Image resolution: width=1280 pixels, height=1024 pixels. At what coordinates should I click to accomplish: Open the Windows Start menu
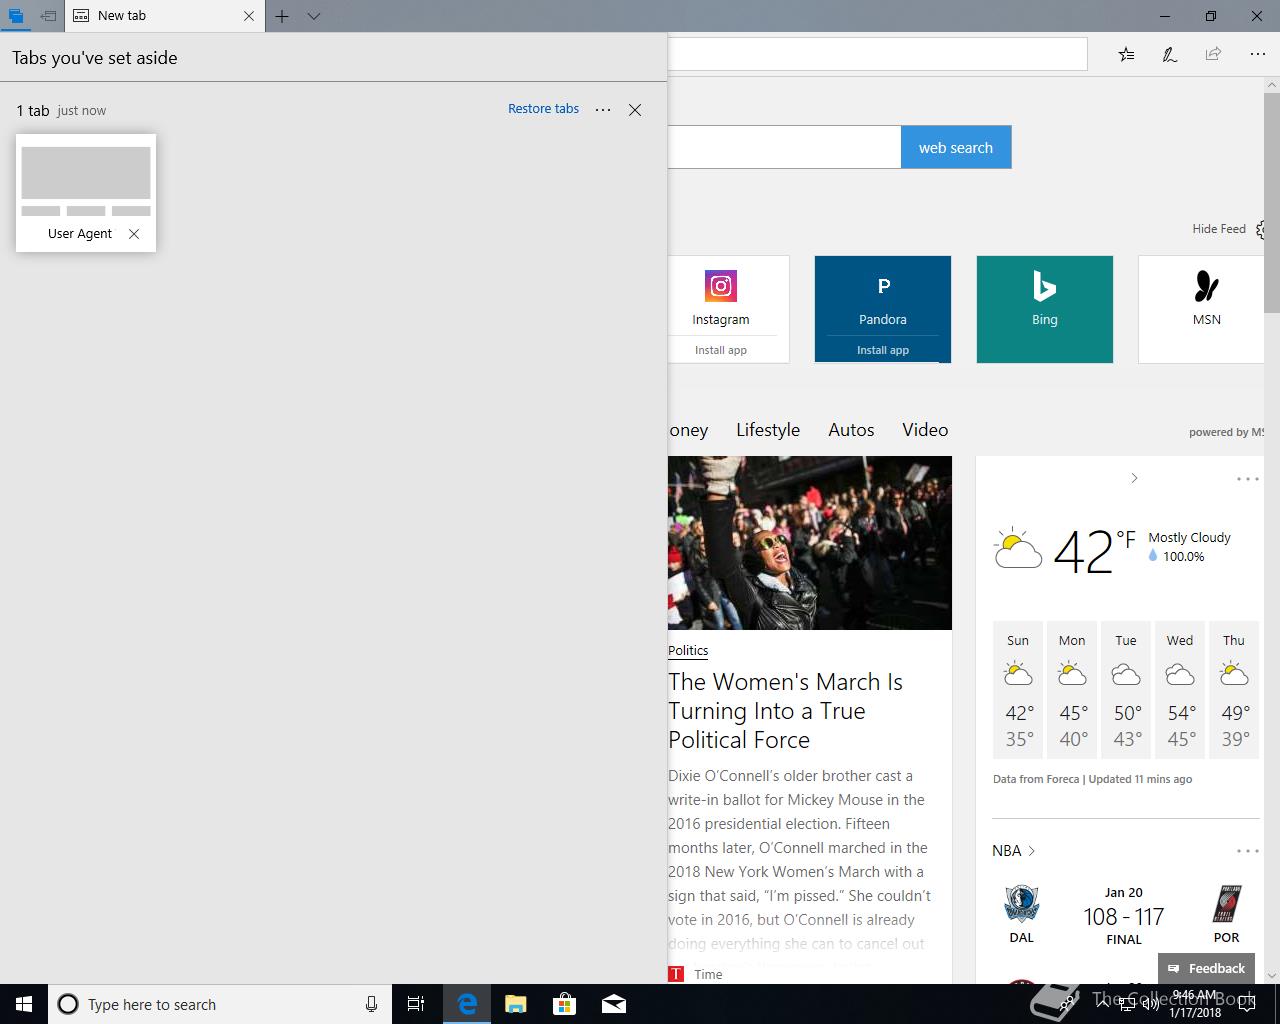(x=24, y=1004)
